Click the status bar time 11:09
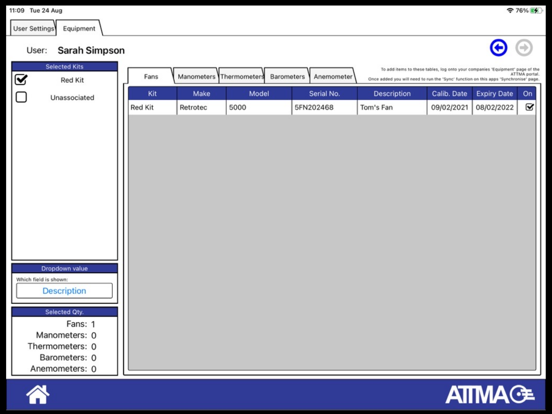This screenshot has width=552, height=414. 17,11
